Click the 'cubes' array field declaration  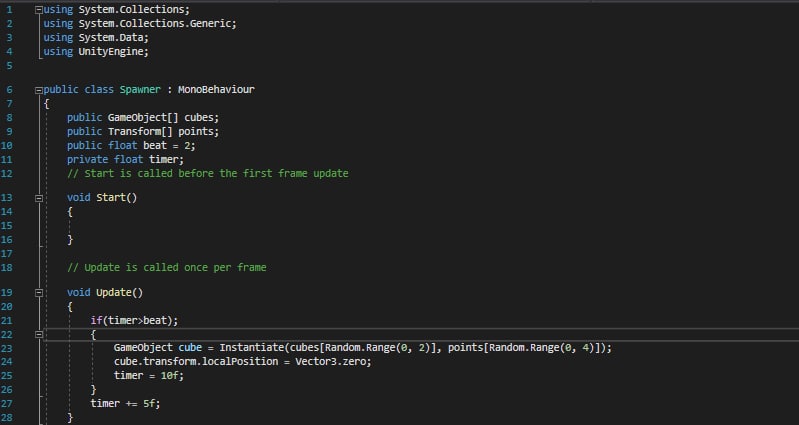click(143, 118)
